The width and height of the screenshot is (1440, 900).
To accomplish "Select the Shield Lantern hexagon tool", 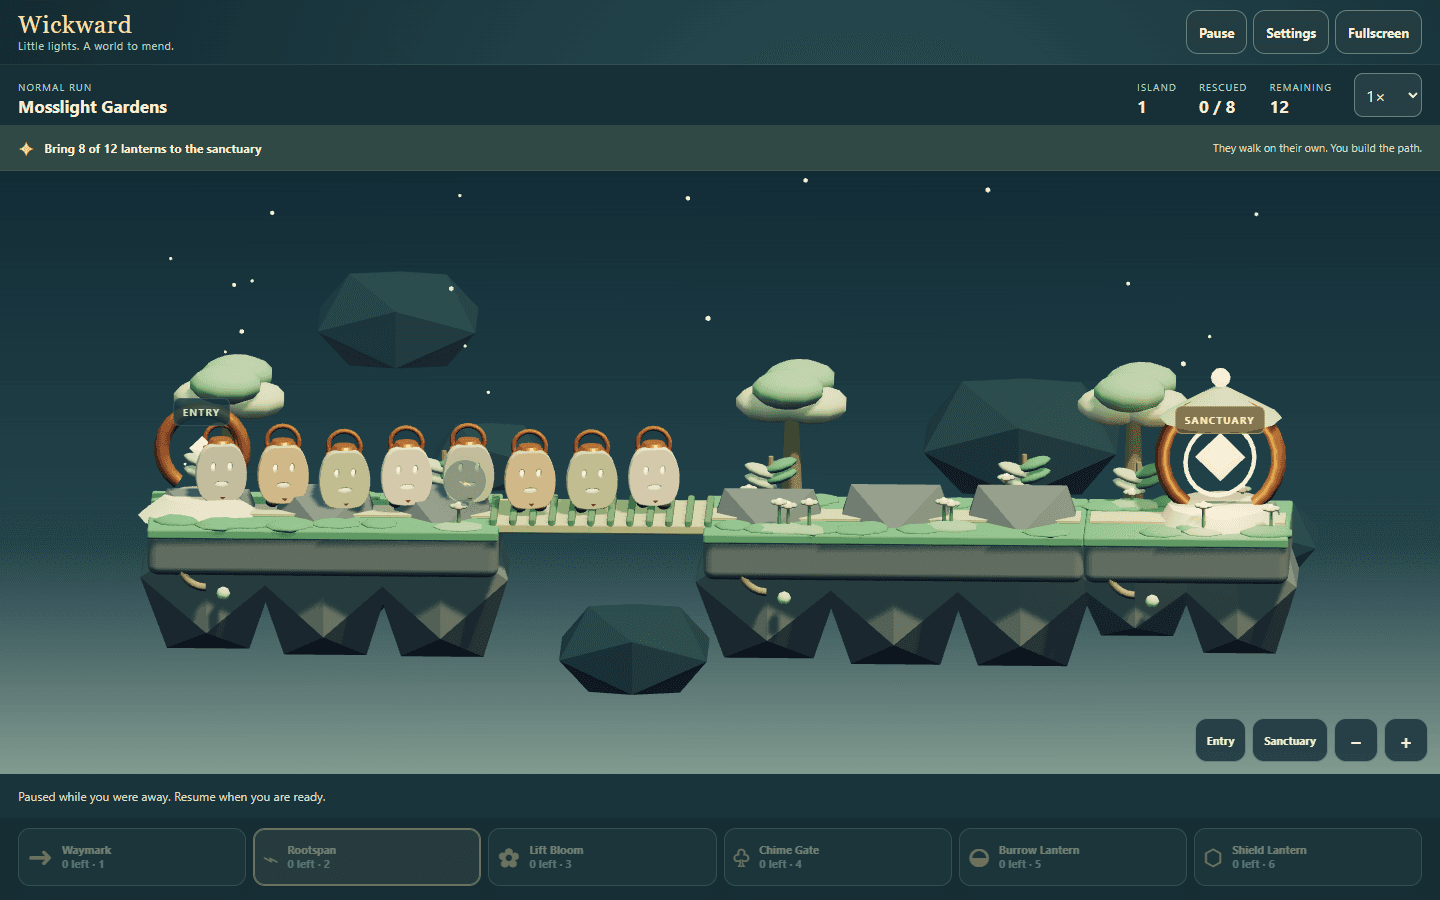I will click(x=1308, y=857).
